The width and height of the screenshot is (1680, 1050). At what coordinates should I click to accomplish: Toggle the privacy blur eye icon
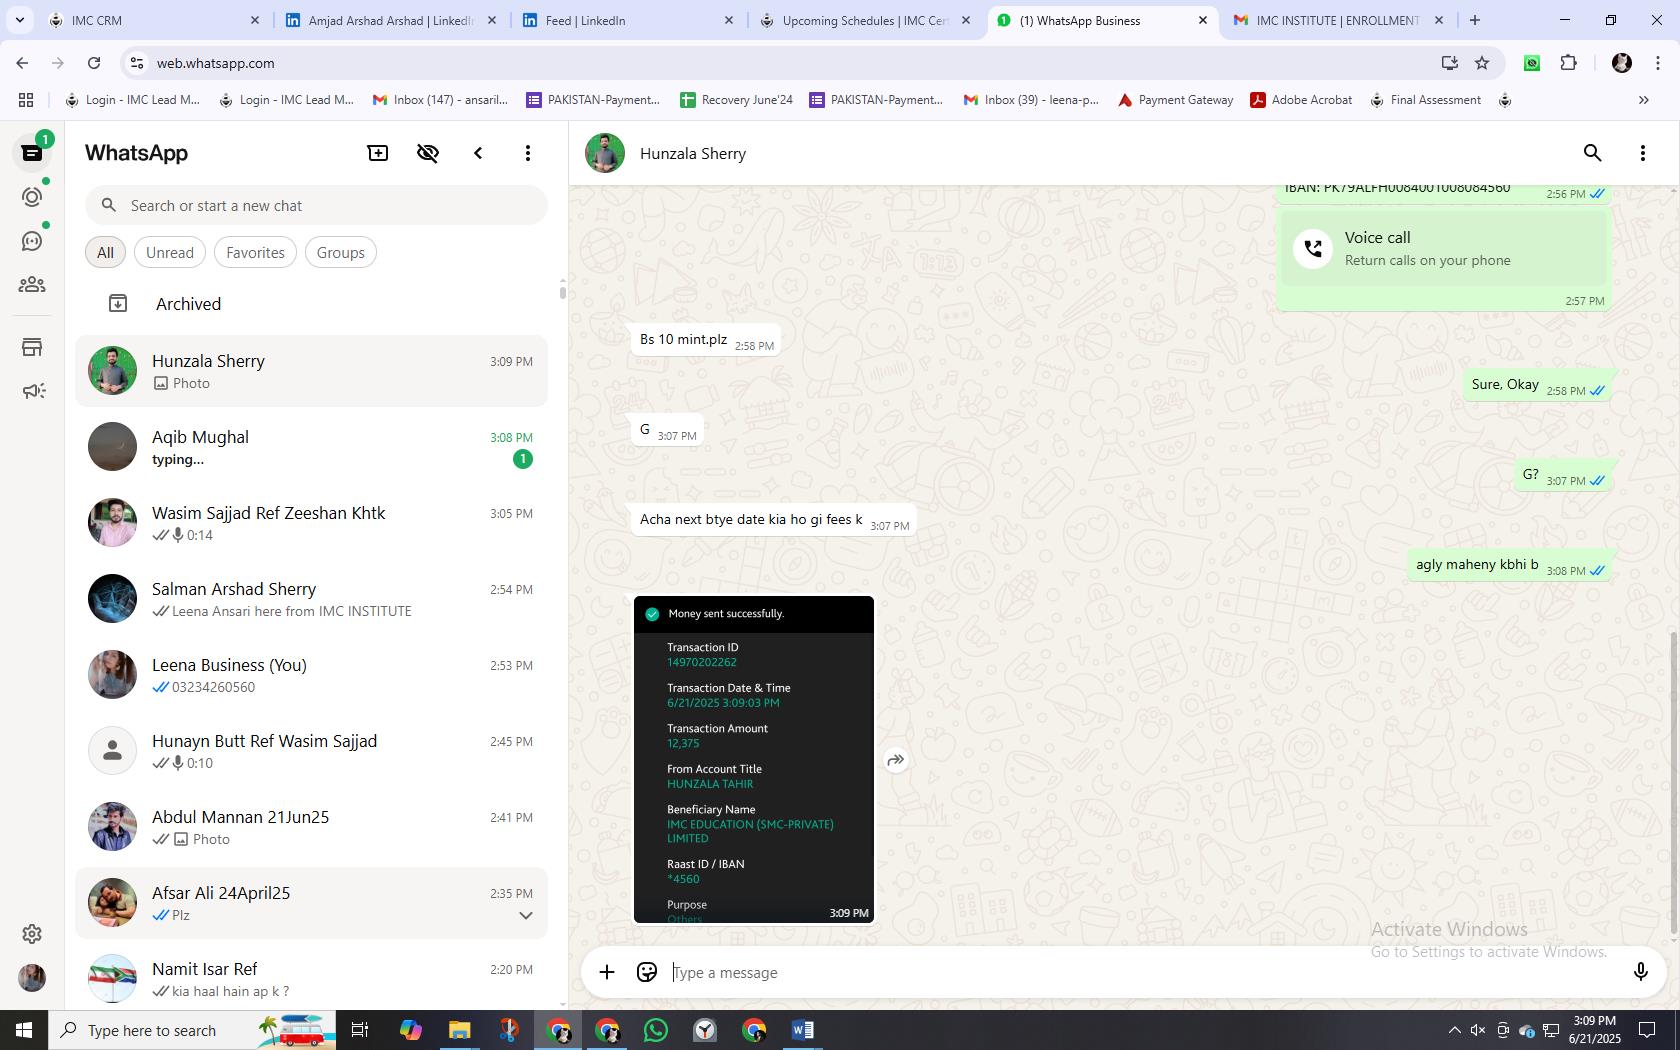coord(428,153)
